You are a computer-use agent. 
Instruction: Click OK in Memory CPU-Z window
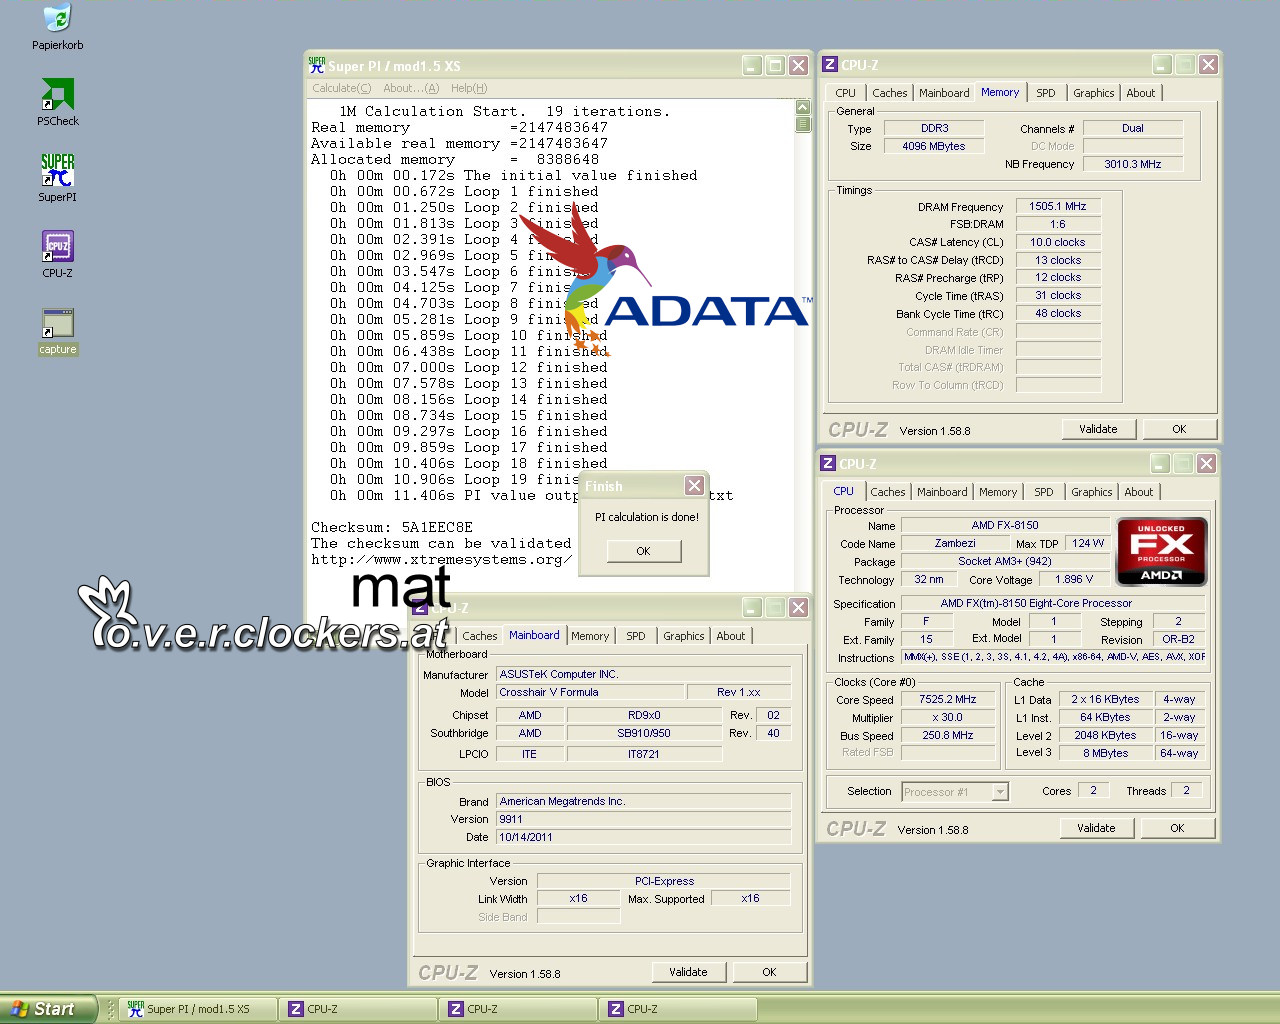click(x=1179, y=429)
